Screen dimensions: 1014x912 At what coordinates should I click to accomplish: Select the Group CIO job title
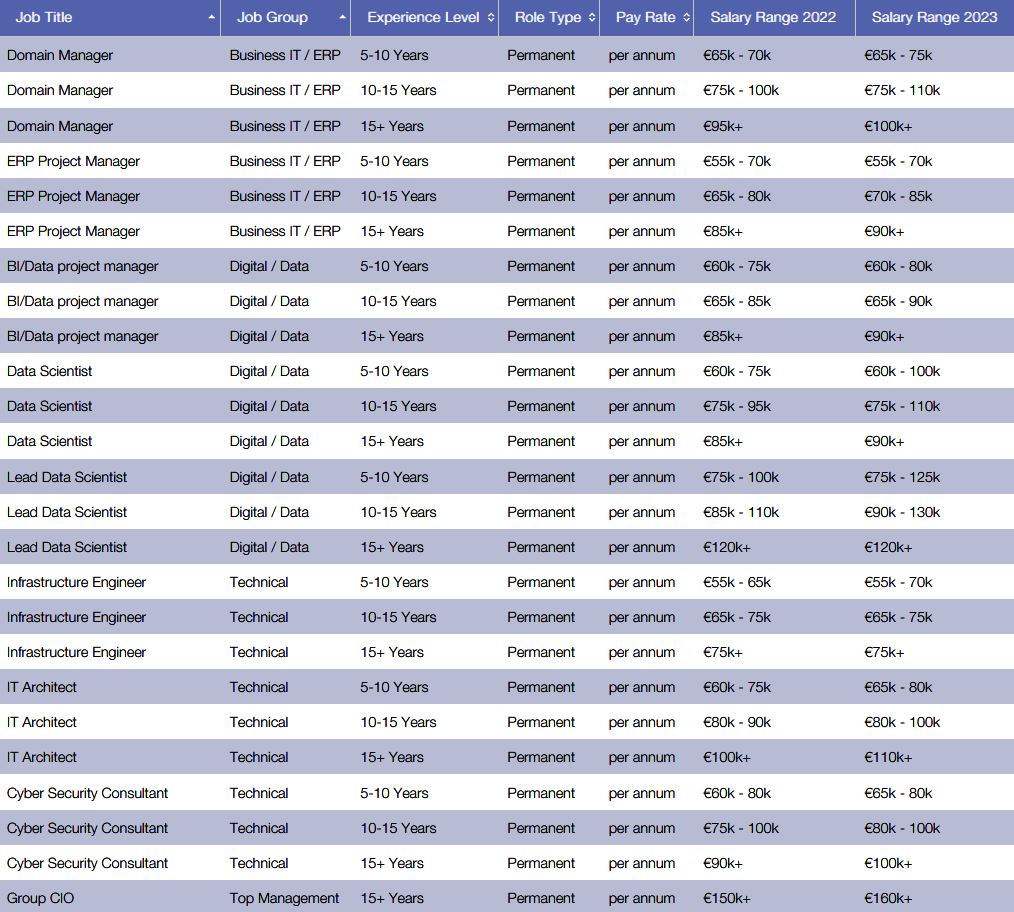[40, 898]
